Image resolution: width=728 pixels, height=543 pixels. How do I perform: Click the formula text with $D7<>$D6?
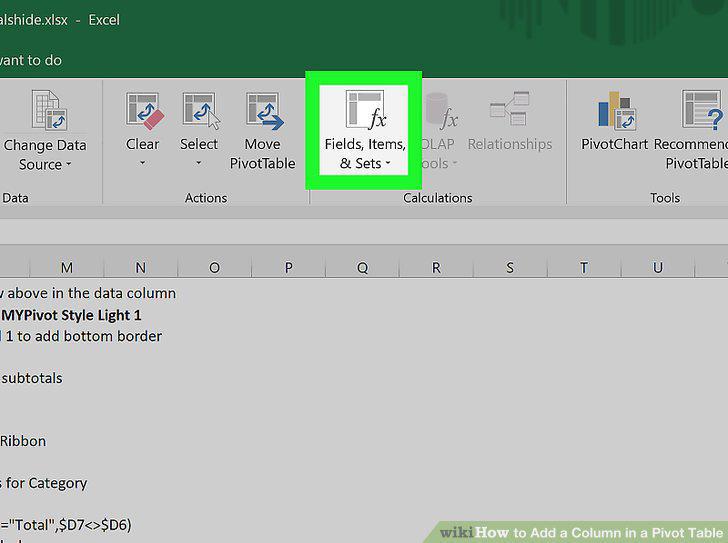click(x=66, y=525)
